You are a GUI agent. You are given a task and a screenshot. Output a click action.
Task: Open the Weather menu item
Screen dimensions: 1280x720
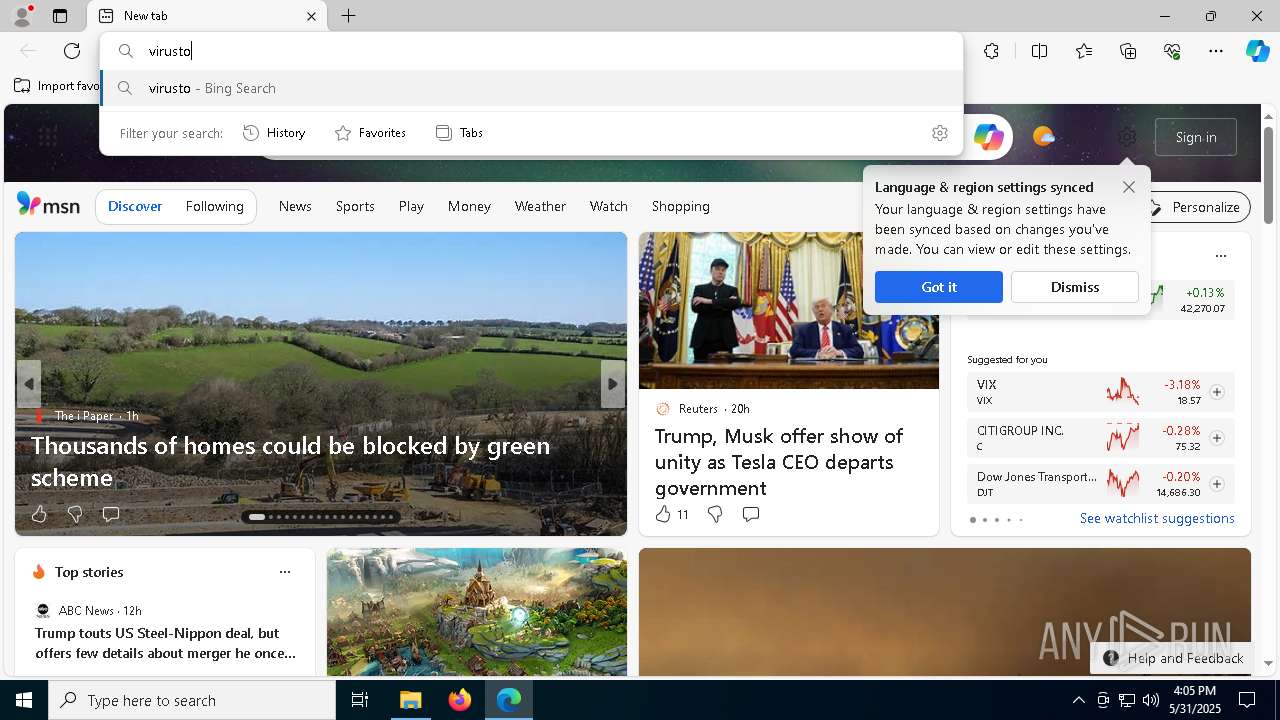pos(540,206)
